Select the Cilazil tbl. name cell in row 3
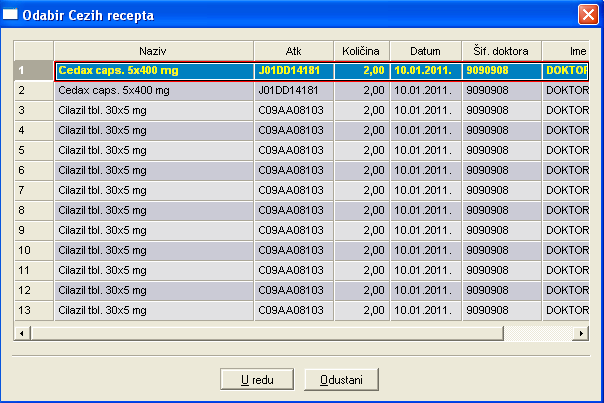The image size is (604, 403). click(153, 111)
